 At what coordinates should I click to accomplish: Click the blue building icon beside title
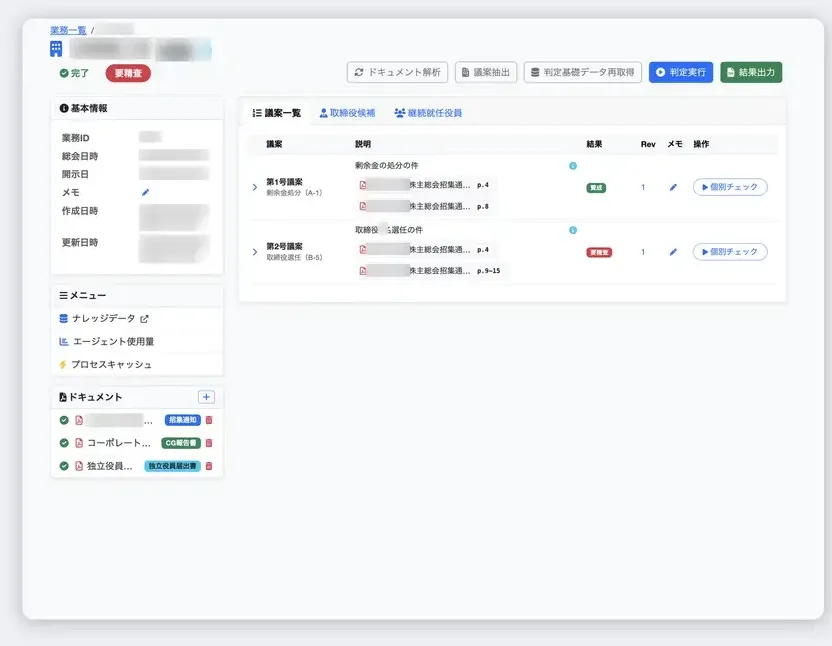[56, 49]
